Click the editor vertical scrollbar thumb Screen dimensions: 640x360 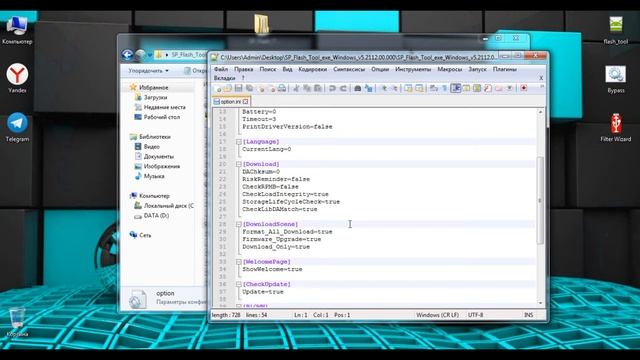540,200
